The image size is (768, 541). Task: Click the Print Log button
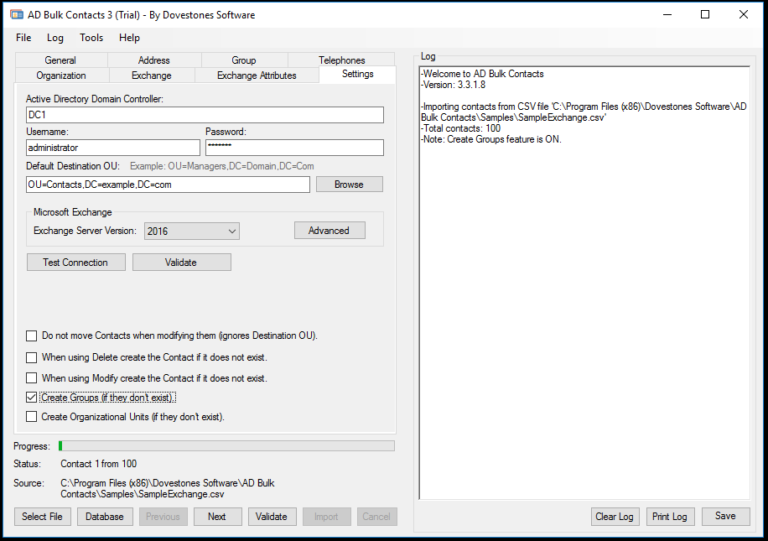pos(670,517)
